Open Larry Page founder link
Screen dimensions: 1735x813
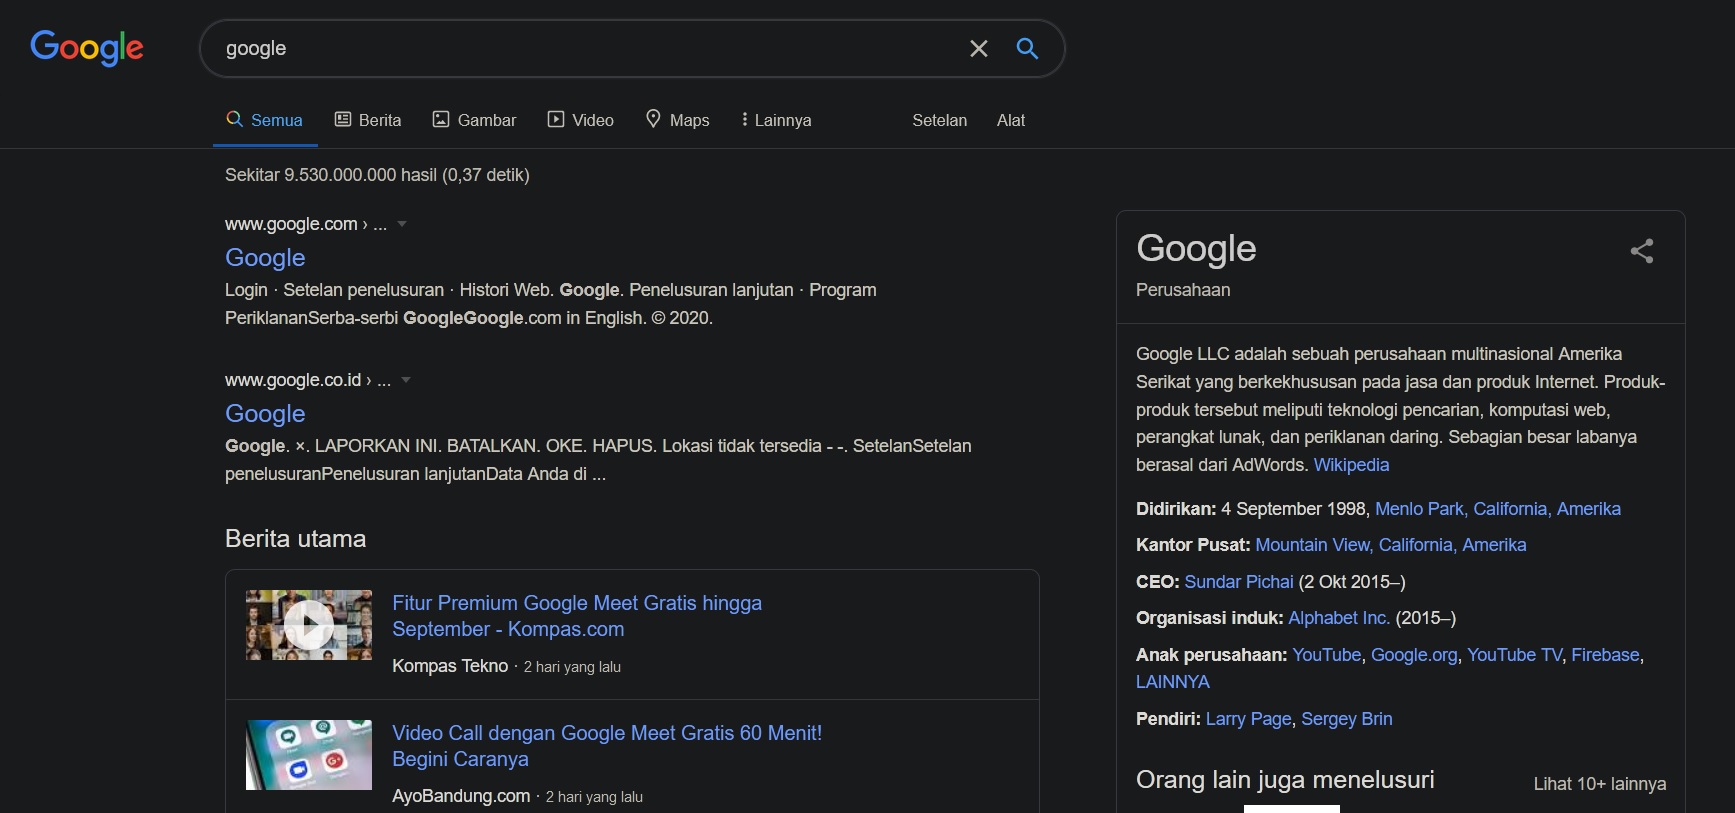click(1248, 719)
